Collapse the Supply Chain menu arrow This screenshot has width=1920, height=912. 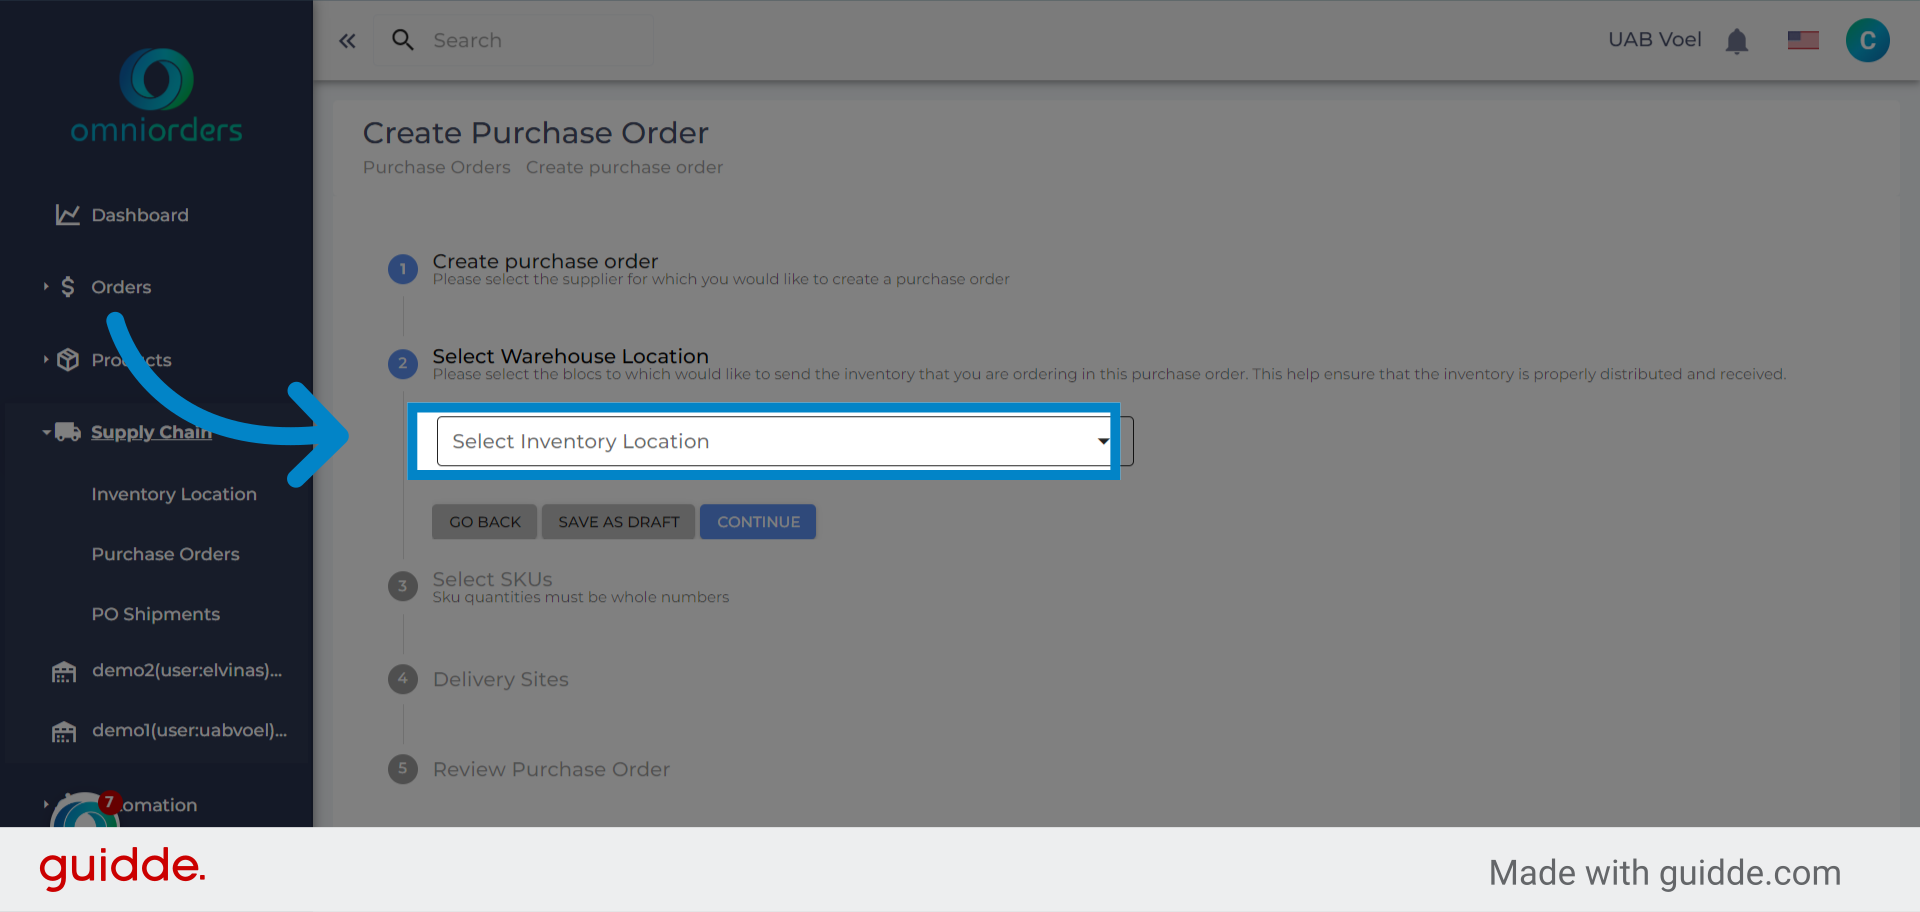point(46,432)
